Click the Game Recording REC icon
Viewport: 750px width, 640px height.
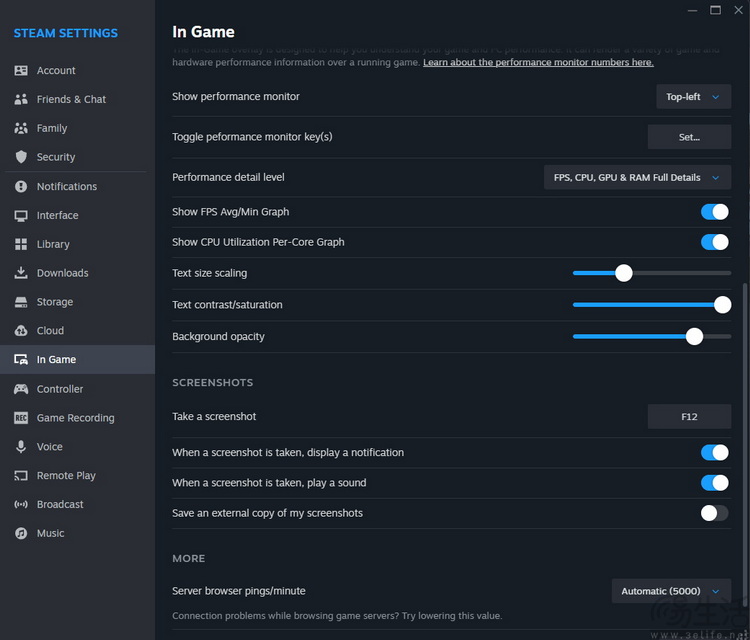[21, 418]
